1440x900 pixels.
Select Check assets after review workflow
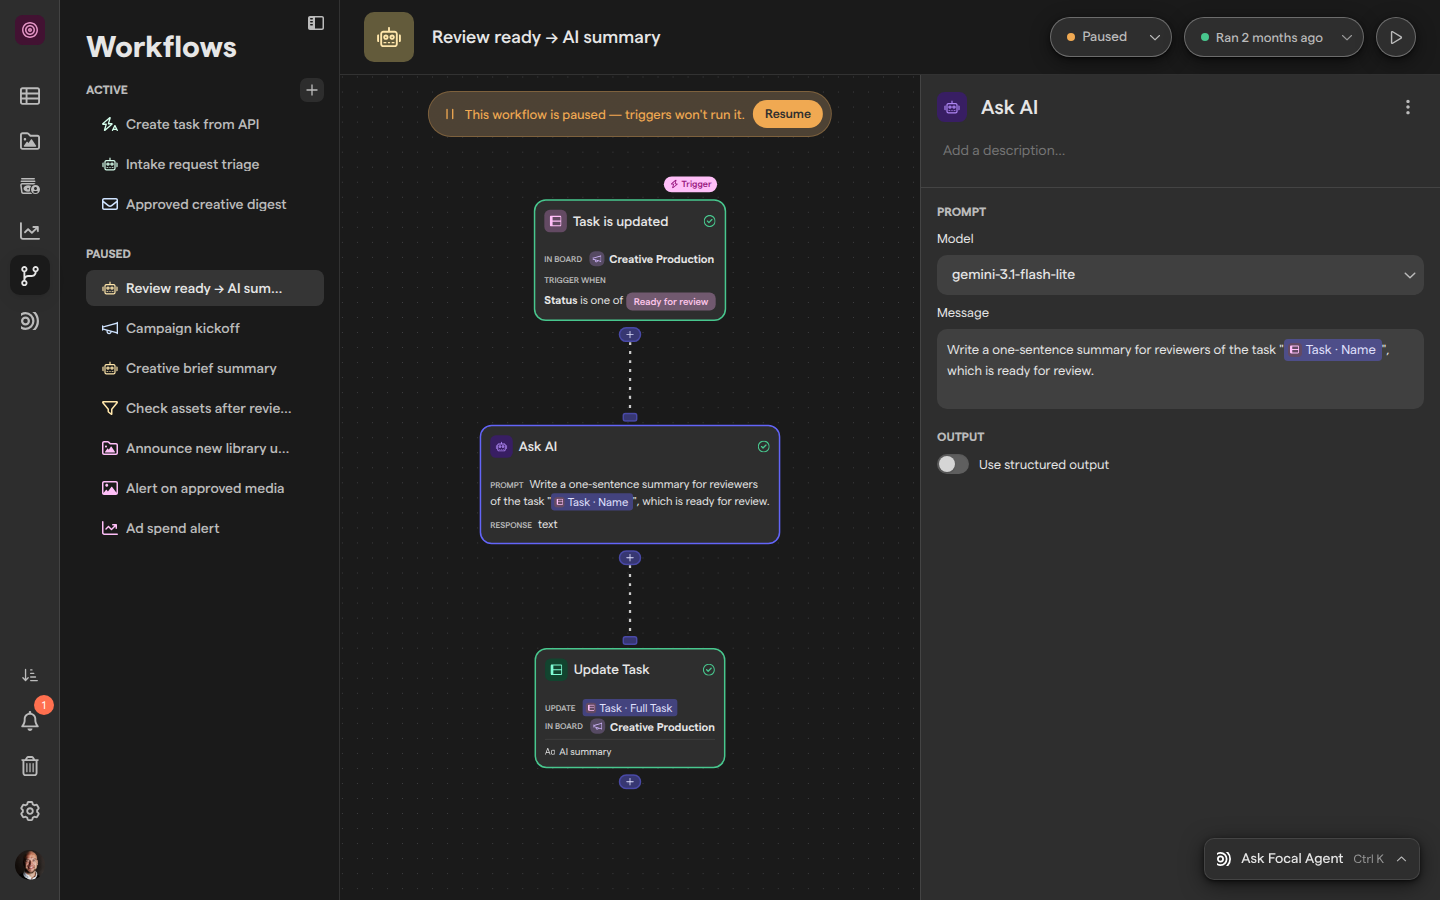click(x=205, y=408)
